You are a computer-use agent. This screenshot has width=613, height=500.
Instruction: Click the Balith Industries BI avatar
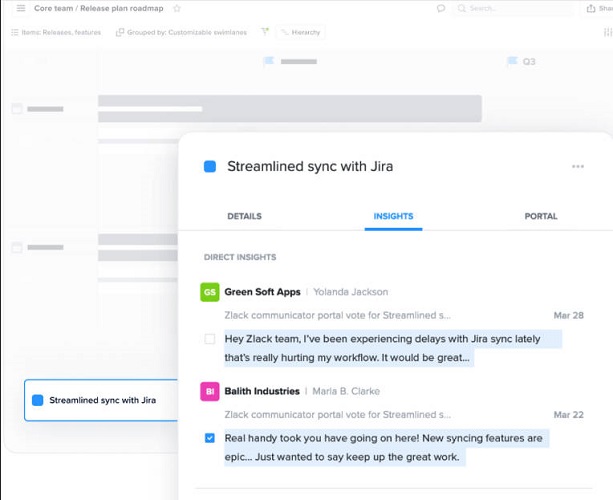tap(210, 391)
